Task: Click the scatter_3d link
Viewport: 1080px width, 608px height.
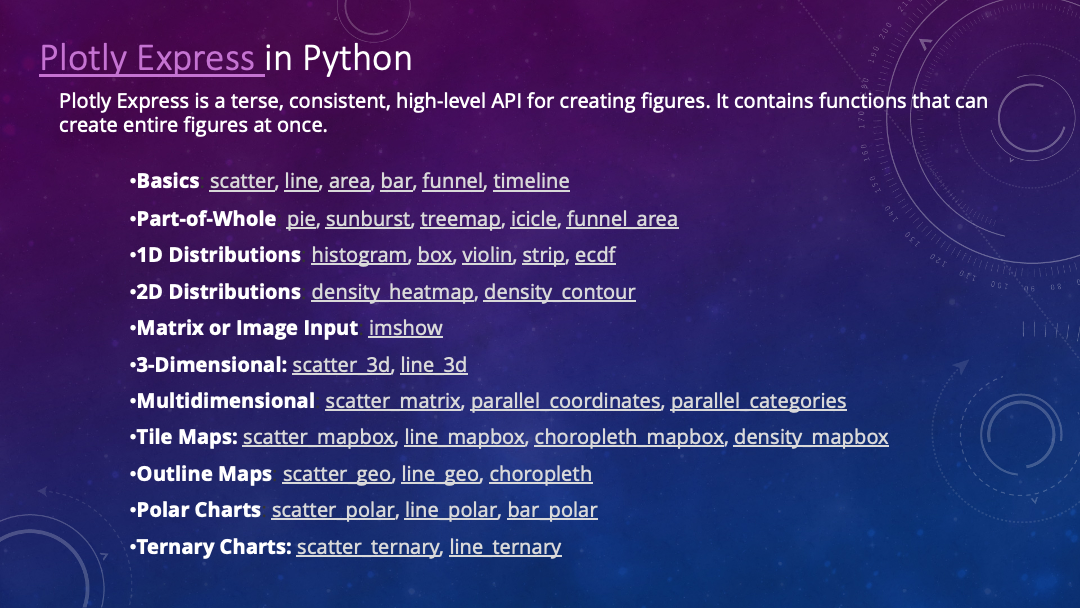Action: pos(341,365)
